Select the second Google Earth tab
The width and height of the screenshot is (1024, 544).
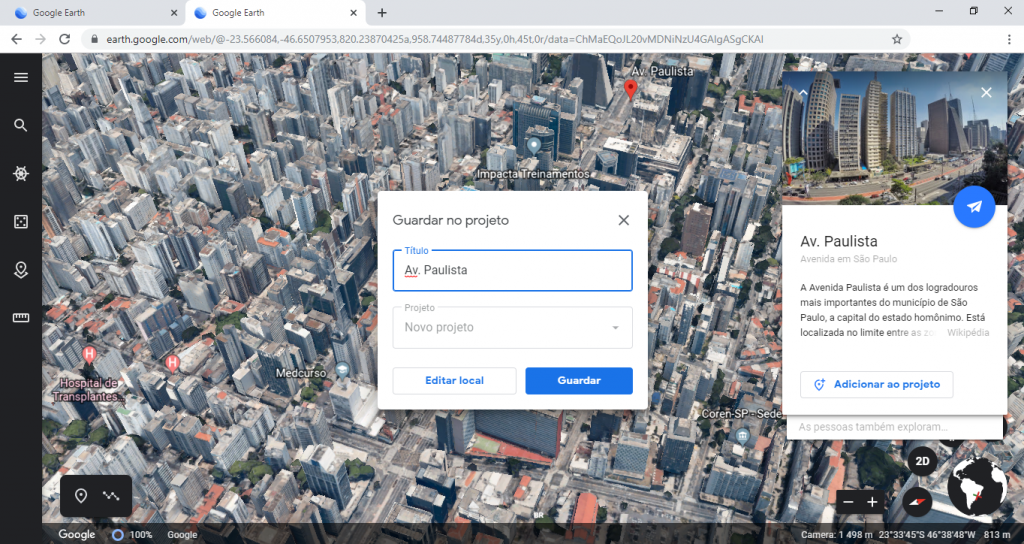[276, 12]
